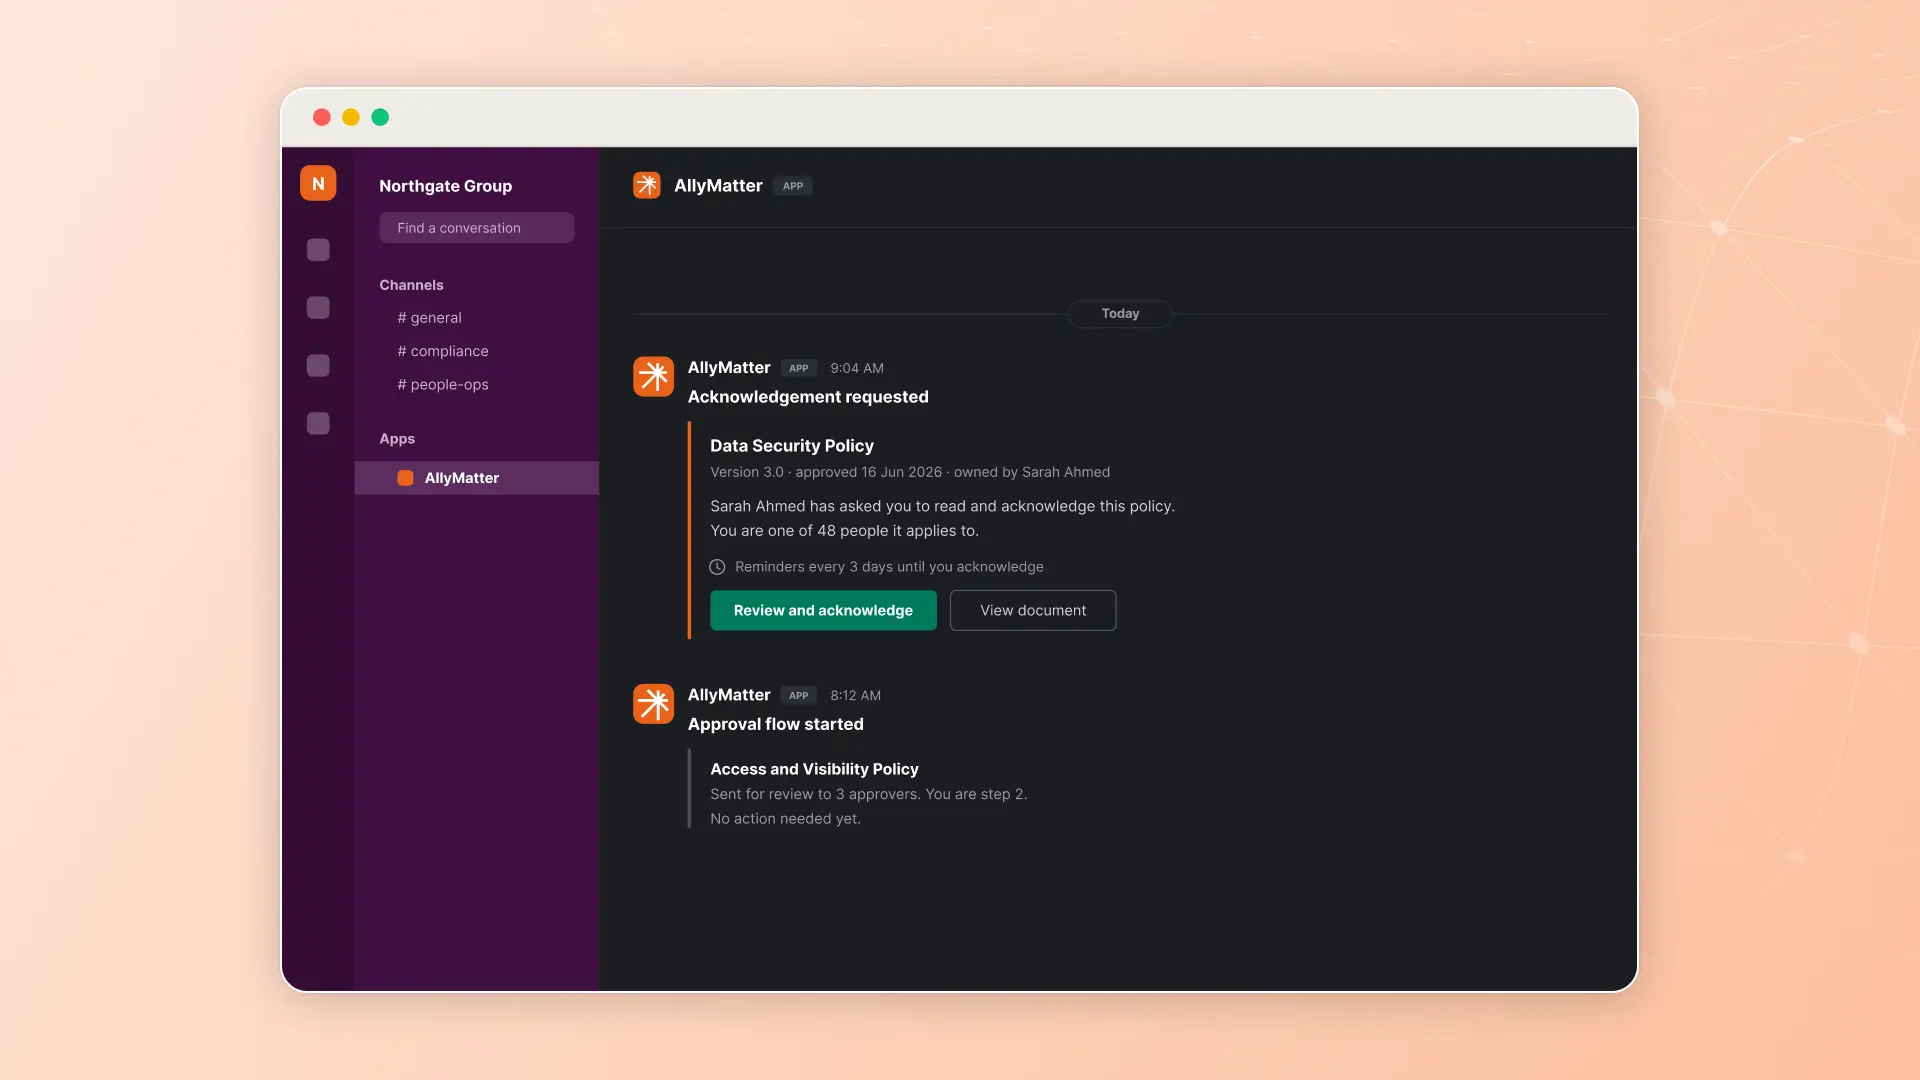Image resolution: width=1920 pixels, height=1080 pixels.
Task: Click the red close window dot
Action: [x=322, y=117]
